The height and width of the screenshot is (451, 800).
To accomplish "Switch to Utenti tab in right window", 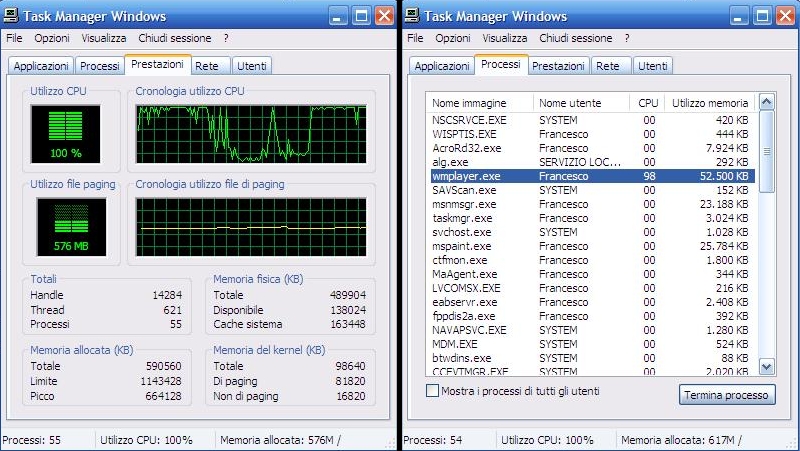I will (653, 66).
